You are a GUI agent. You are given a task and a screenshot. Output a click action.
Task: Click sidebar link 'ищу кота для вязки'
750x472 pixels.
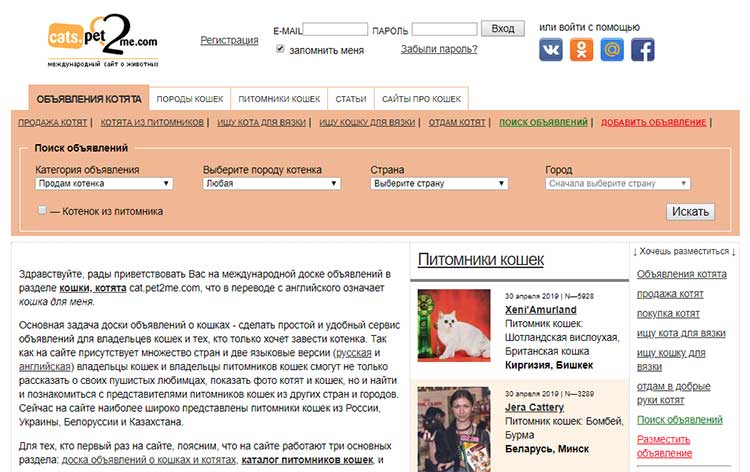click(681, 333)
